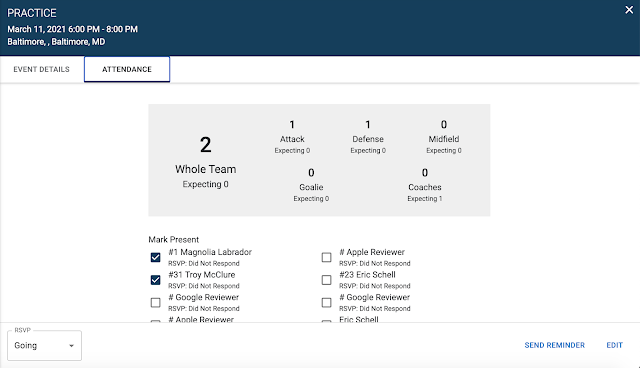Screen dimensions: 640x368
Task: Select the Attendance tab
Action: pyautogui.click(x=127, y=69)
